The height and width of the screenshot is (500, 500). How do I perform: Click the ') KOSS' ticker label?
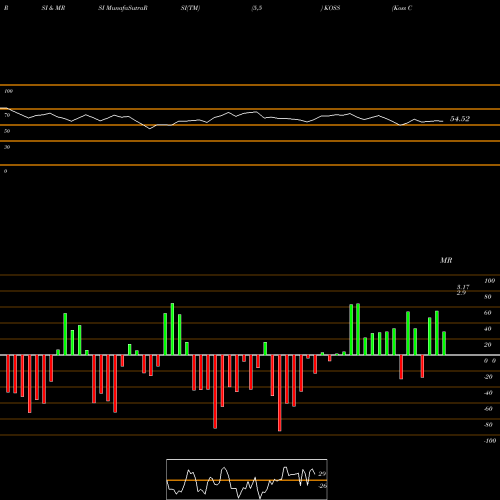coord(330,8)
